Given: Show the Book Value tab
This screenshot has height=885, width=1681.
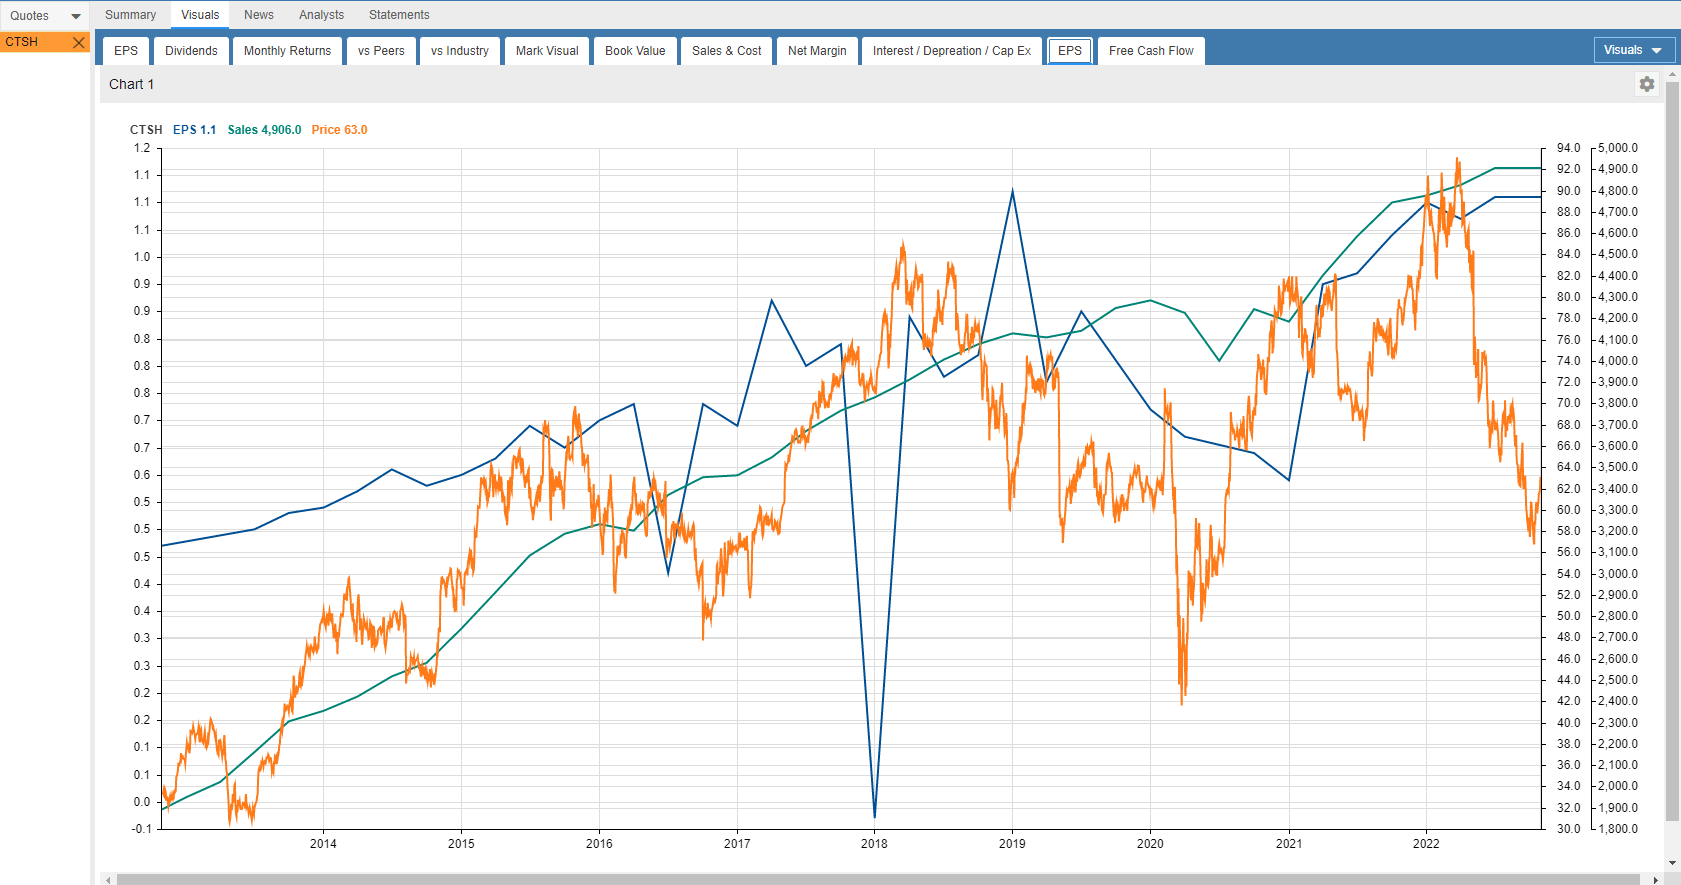Looking at the screenshot, I should (x=635, y=51).
